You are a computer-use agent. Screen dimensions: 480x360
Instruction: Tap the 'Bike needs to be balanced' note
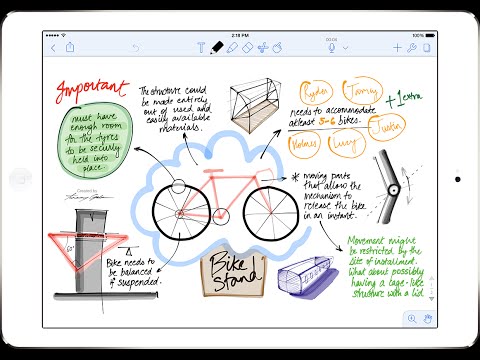tap(134, 272)
